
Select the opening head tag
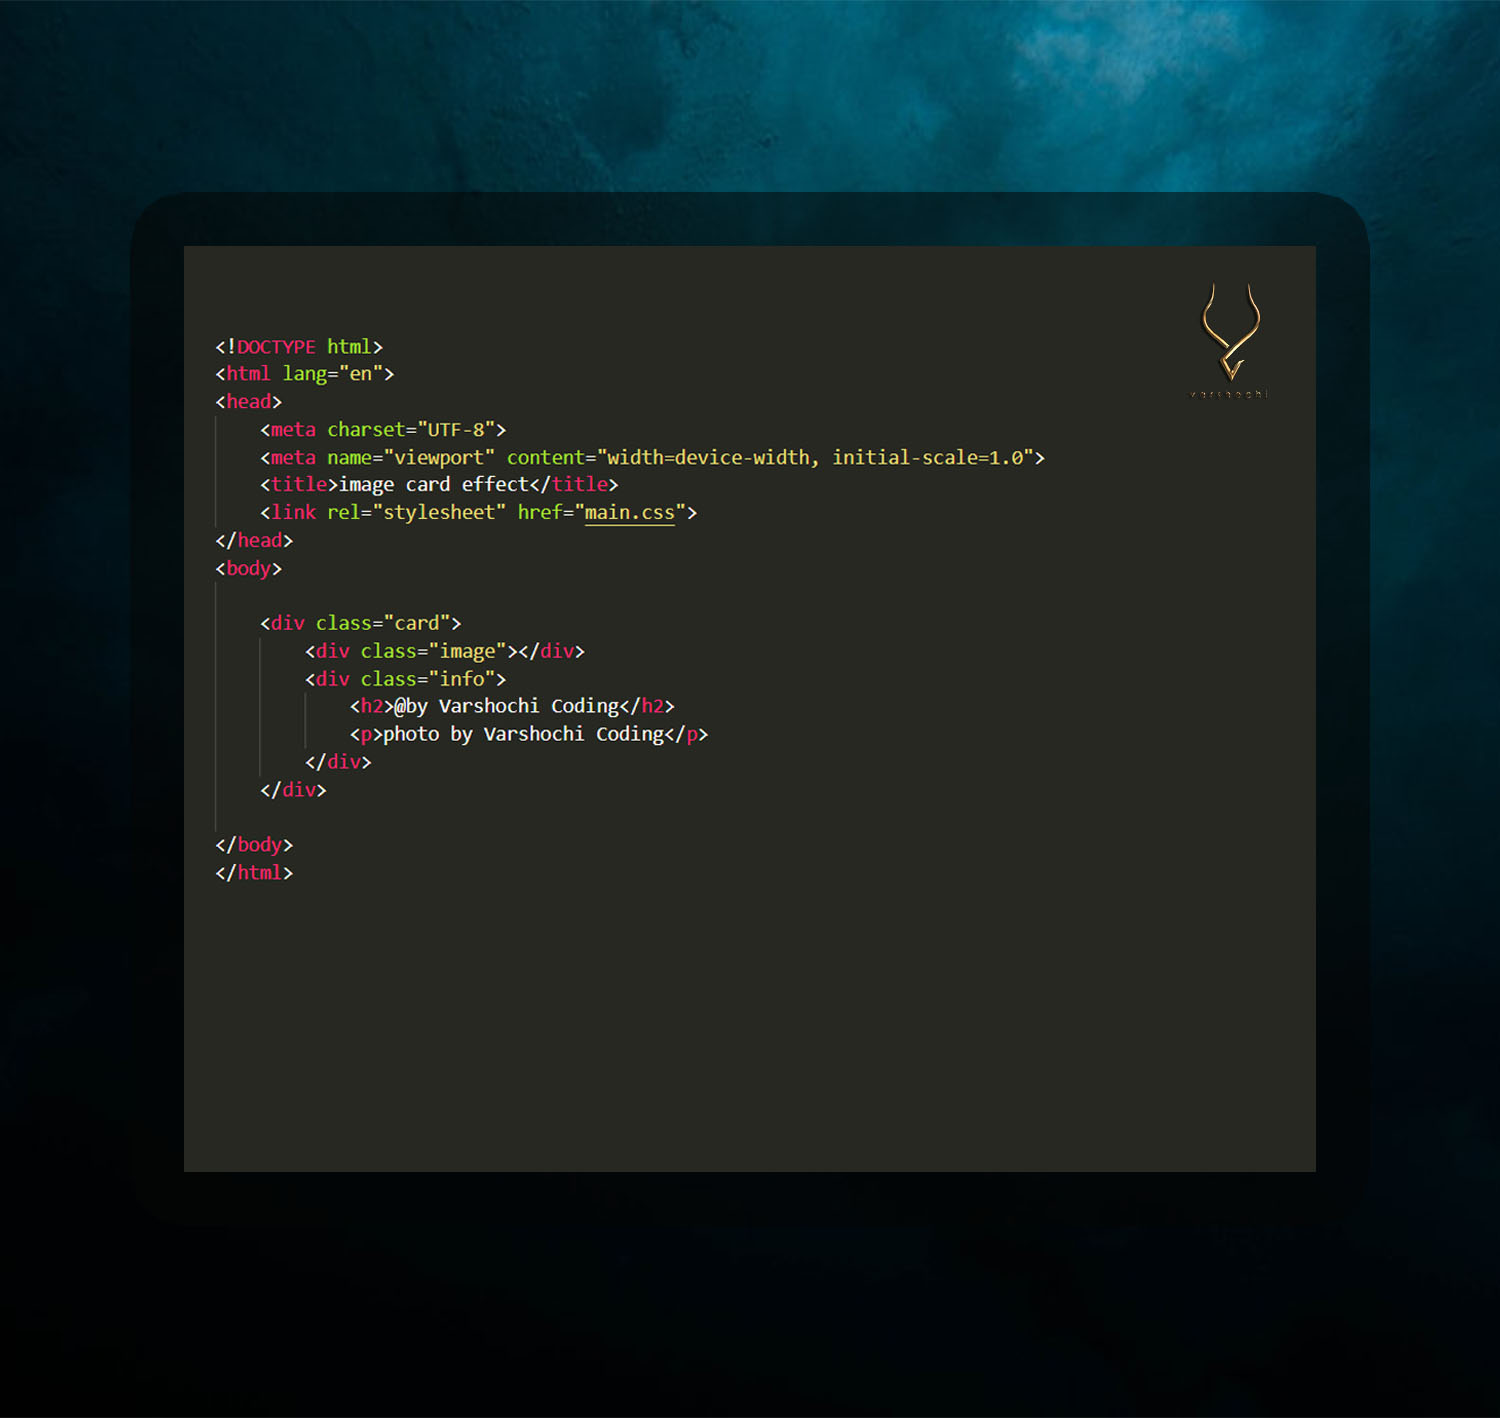tap(248, 401)
